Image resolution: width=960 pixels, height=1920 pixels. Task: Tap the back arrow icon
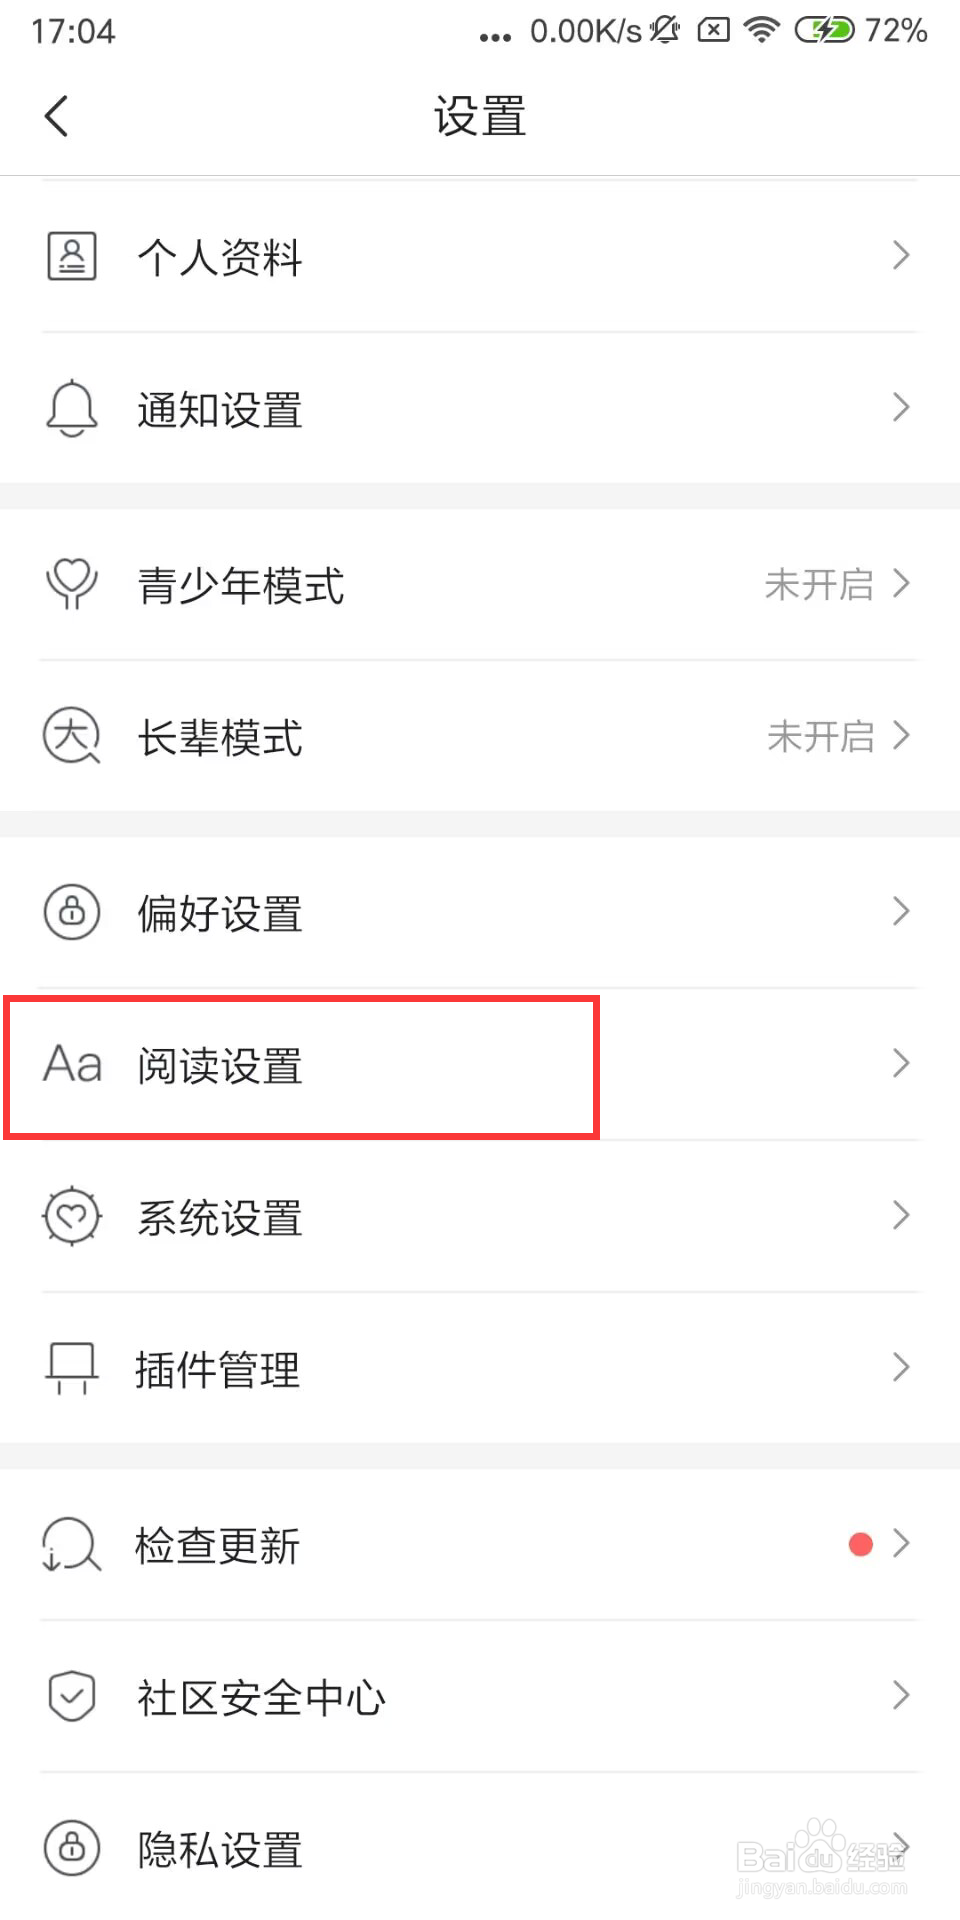coord(57,116)
